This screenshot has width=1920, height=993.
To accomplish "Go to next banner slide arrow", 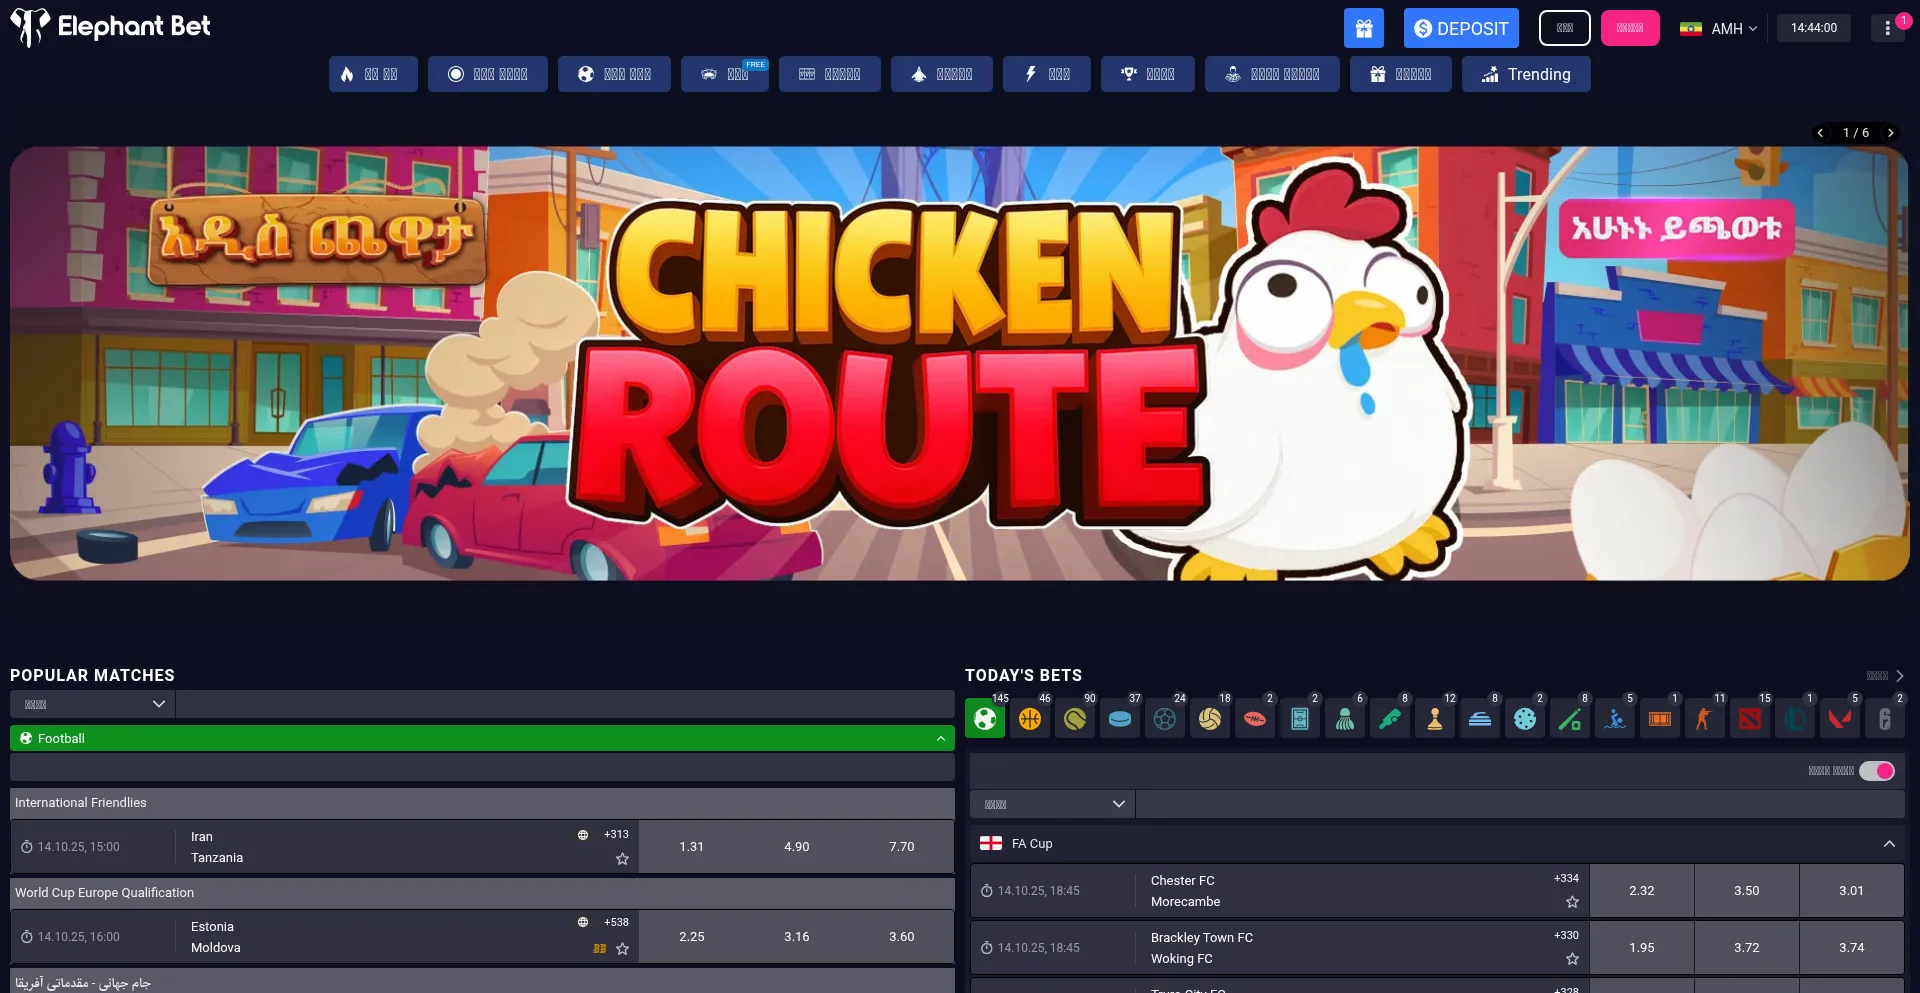I will click(x=1890, y=133).
